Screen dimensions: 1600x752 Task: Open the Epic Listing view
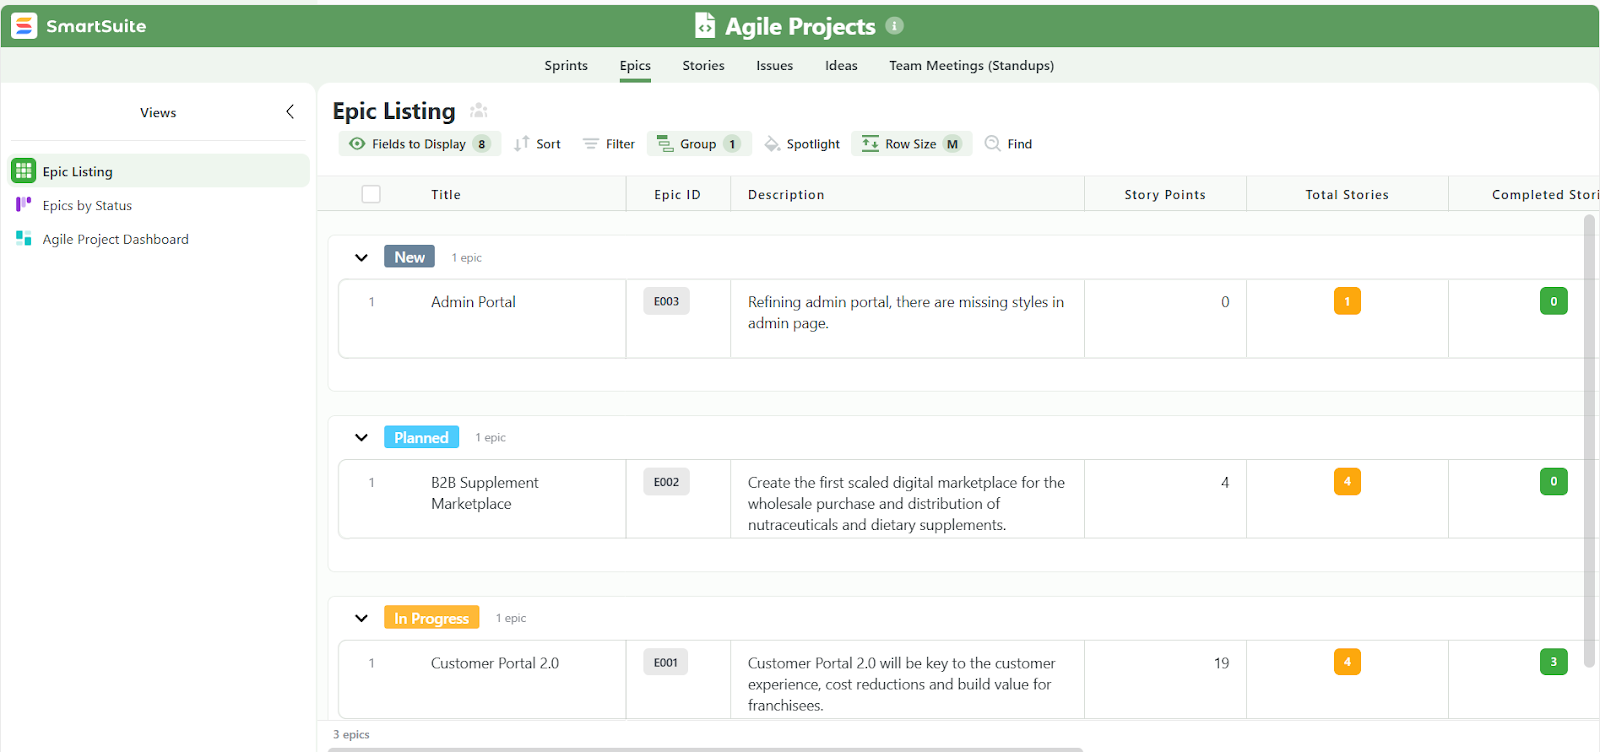coord(160,171)
